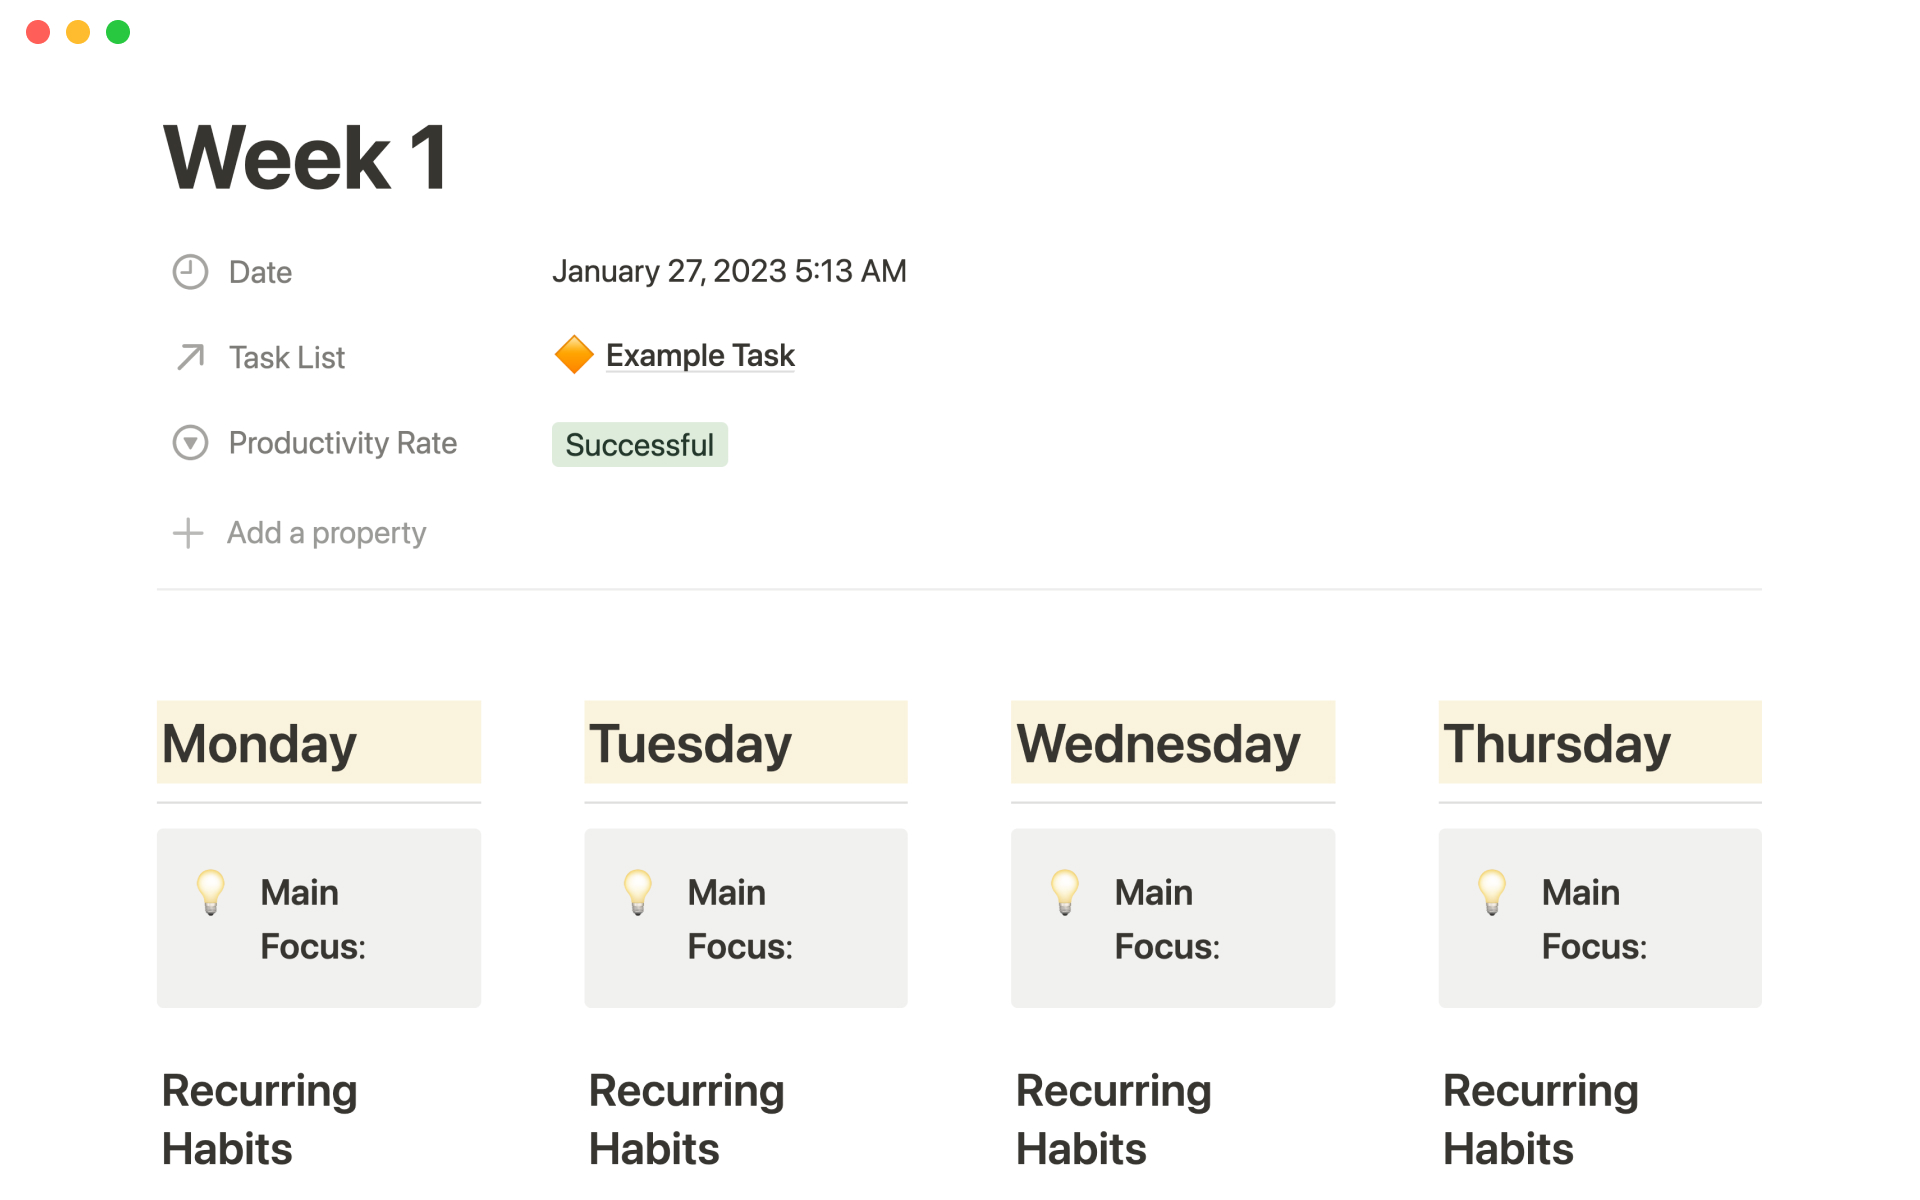Click the Monday lightbulb callout icon
This screenshot has width=1920, height=1200.
(x=211, y=892)
